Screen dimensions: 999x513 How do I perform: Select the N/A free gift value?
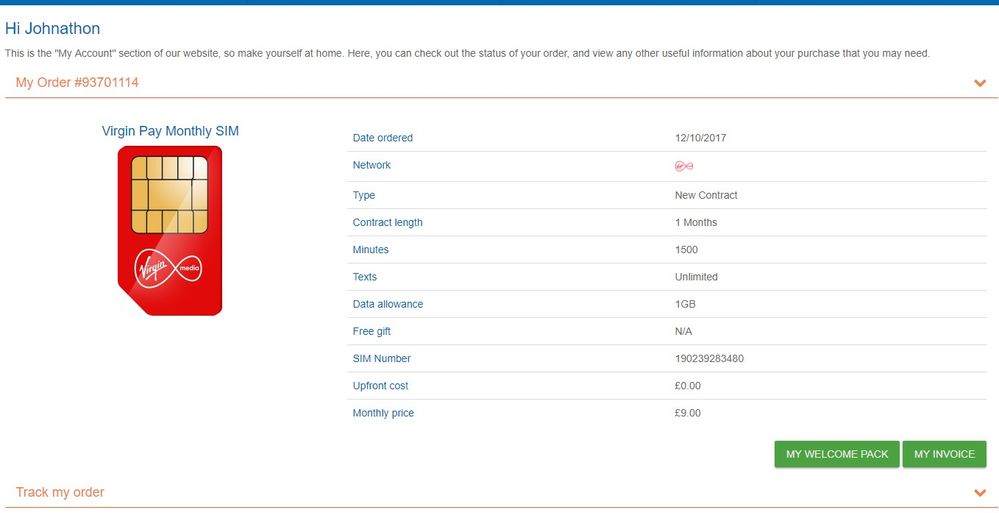683,332
